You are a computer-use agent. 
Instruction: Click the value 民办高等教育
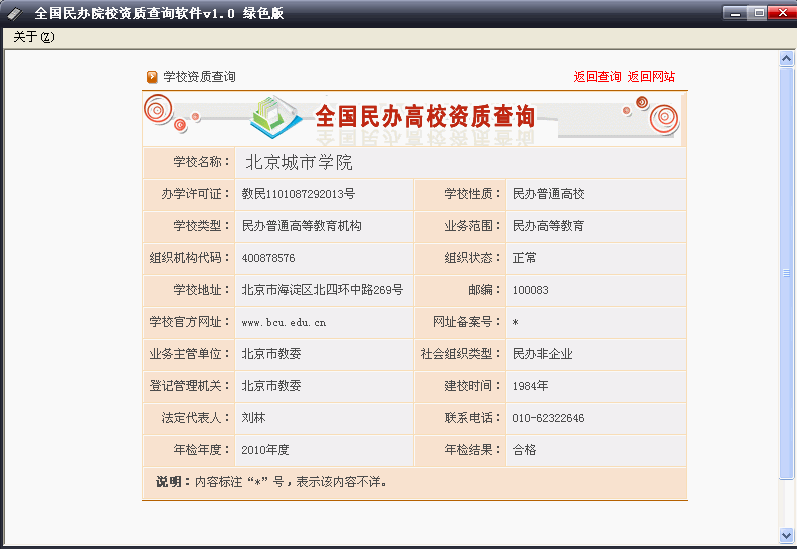(x=548, y=226)
